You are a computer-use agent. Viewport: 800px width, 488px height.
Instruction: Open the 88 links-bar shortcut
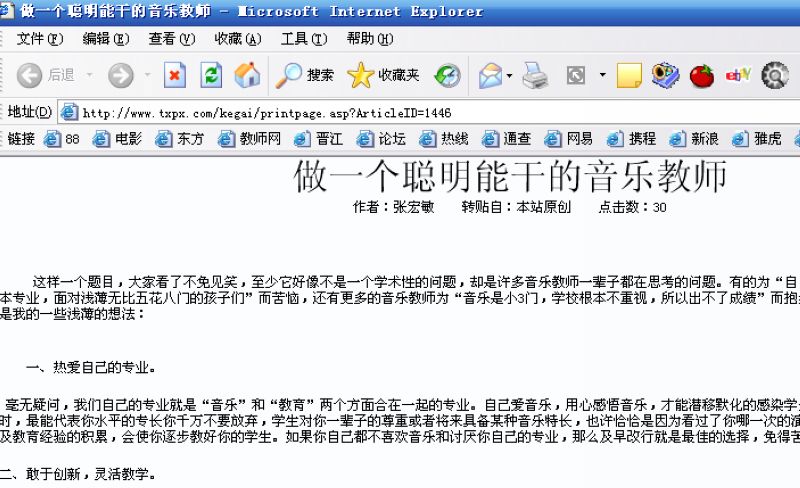(x=62, y=139)
